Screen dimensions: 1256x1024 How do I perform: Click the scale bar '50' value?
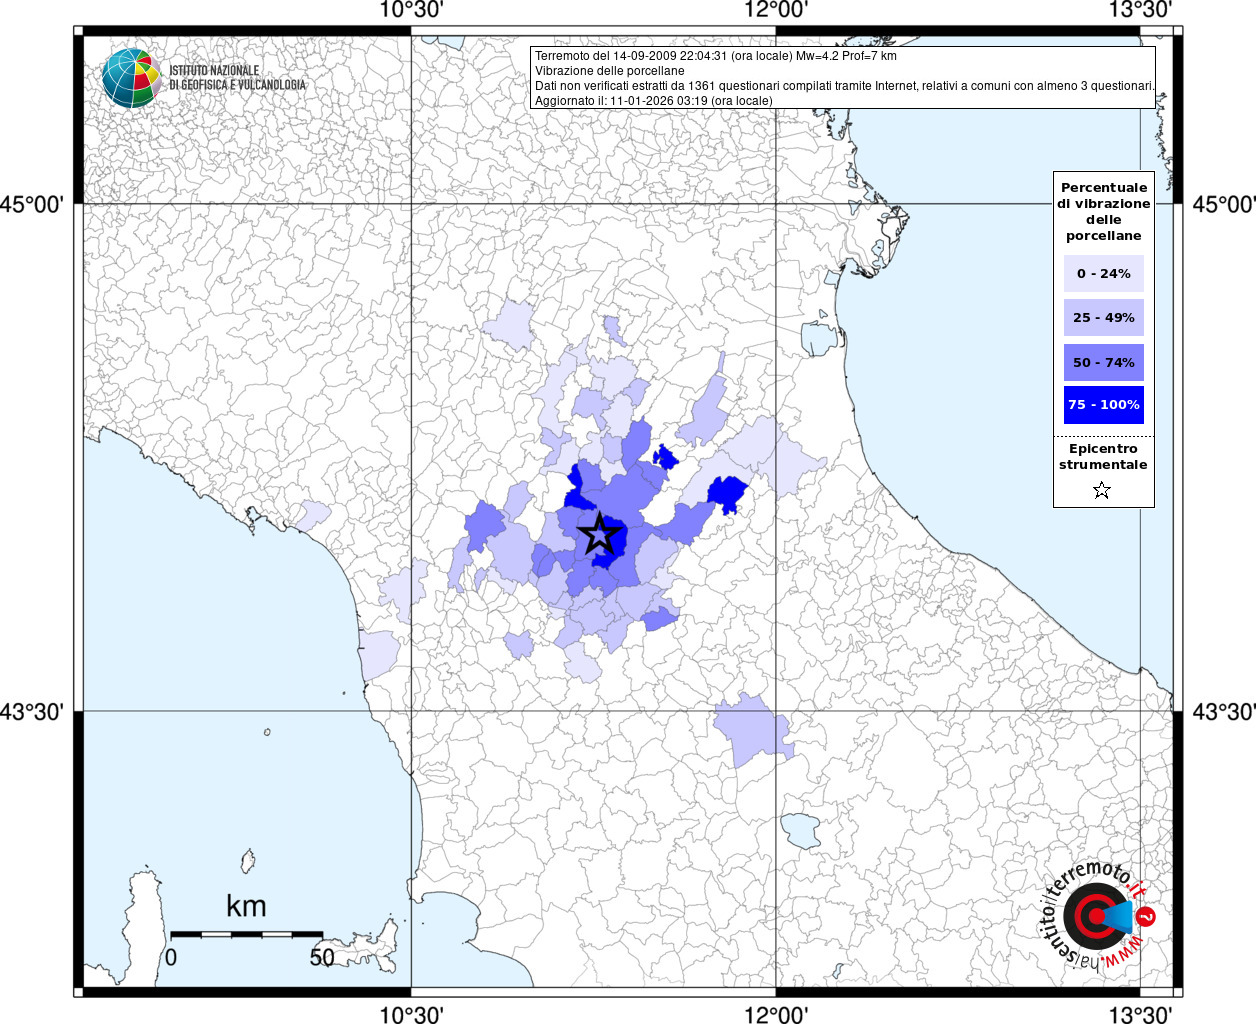(x=322, y=957)
